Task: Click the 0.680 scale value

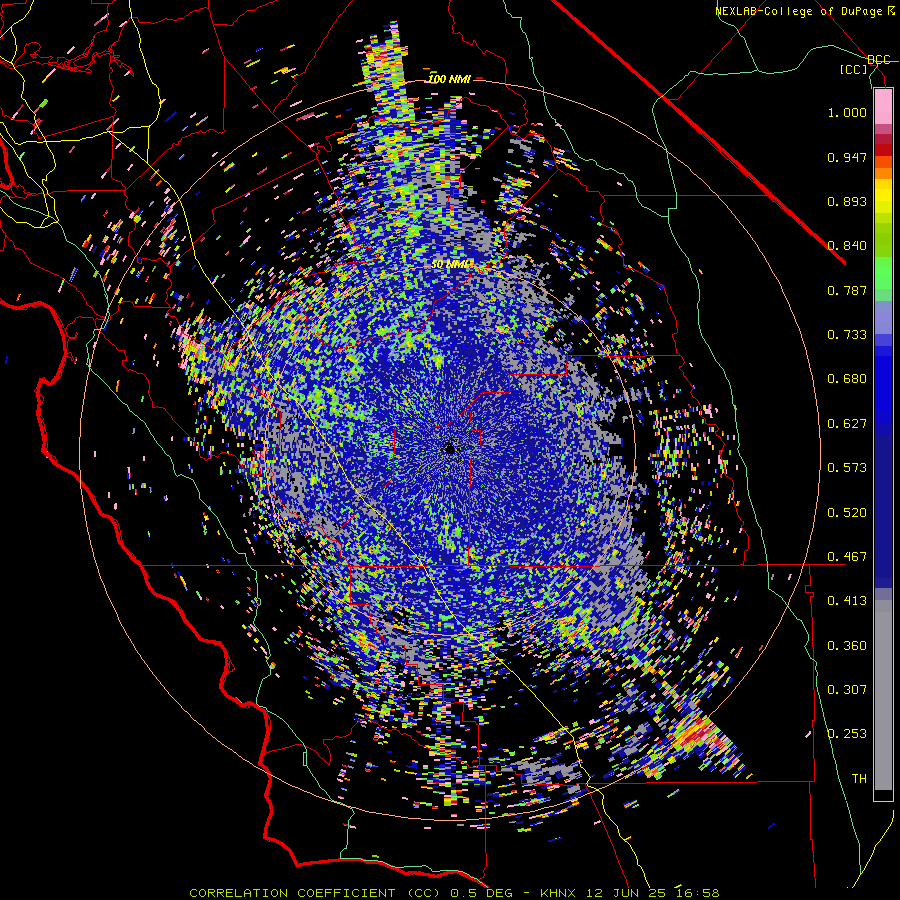Action: click(847, 379)
